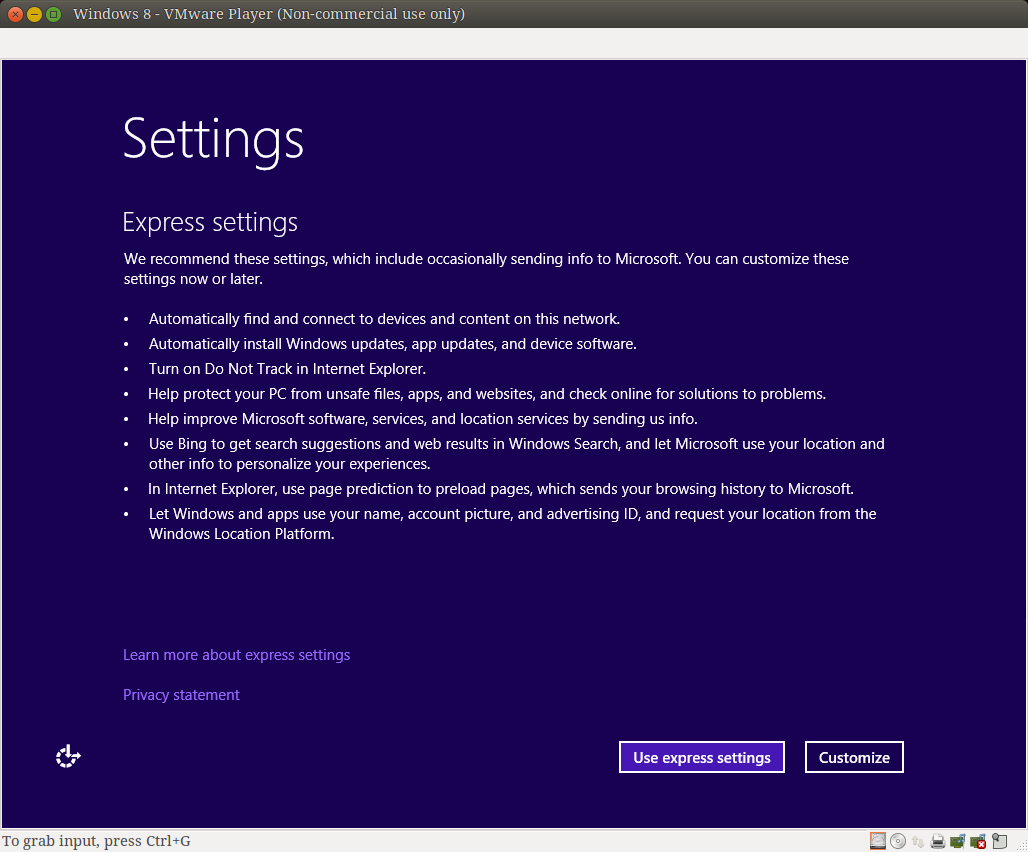This screenshot has width=1028, height=852.
Task: Click the window resize grip in corner
Action: (1021, 845)
